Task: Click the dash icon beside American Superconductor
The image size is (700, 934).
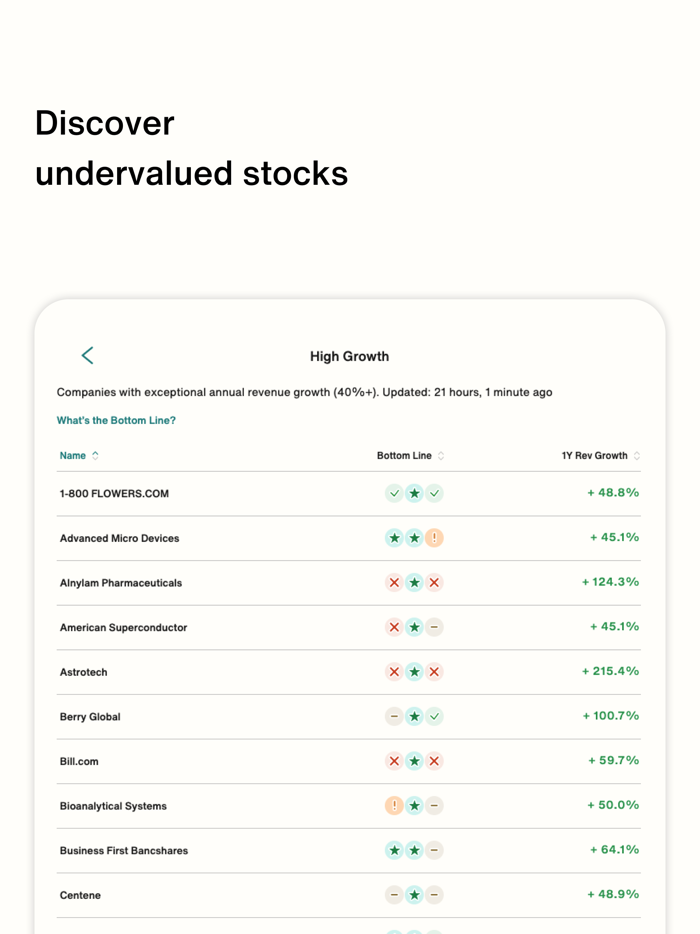Action: coord(434,627)
